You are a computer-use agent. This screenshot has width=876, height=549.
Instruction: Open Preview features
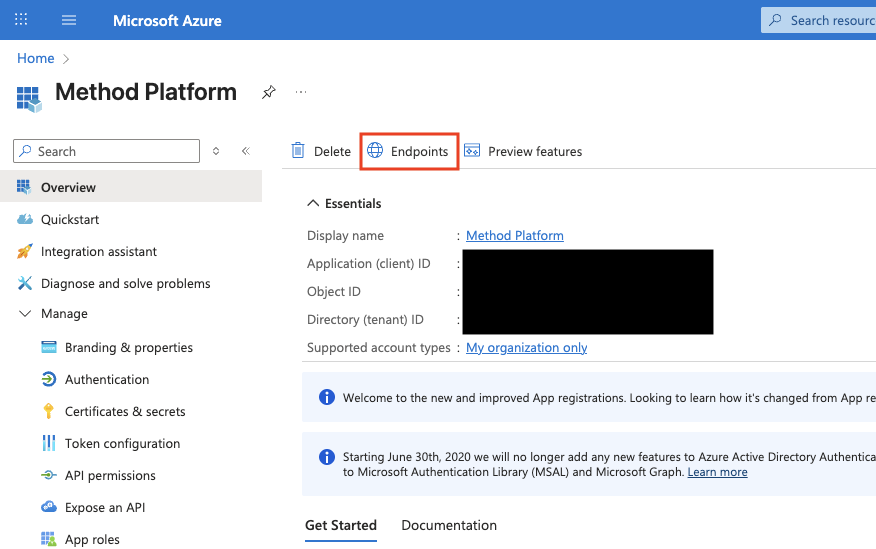[x=522, y=151]
